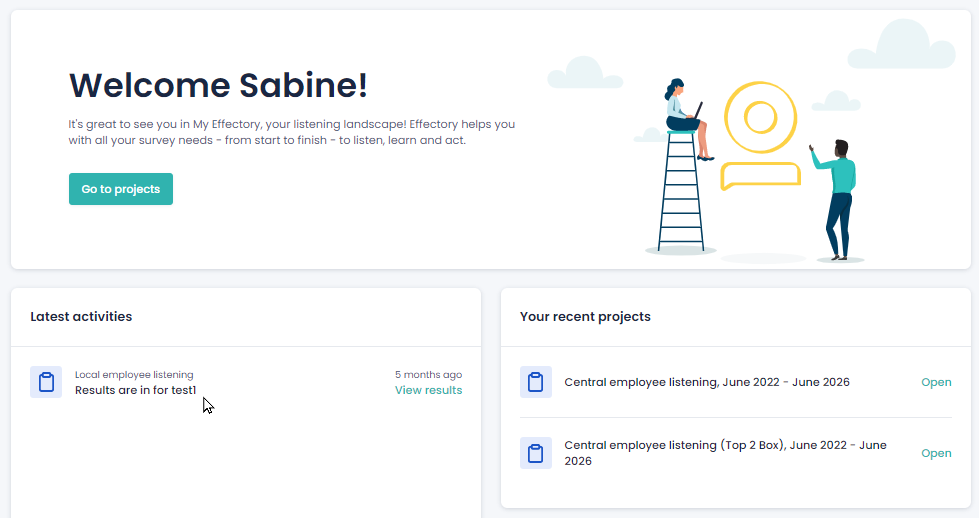Click 'Central employee listening, June 2022 - June 2026' title
This screenshot has width=979, height=518.
tap(707, 382)
